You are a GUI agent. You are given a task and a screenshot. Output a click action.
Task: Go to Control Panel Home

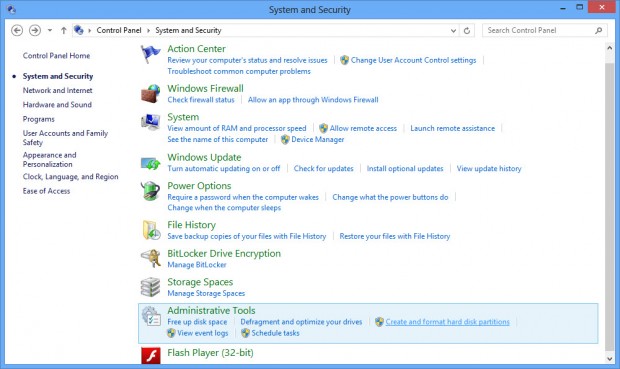(56, 56)
